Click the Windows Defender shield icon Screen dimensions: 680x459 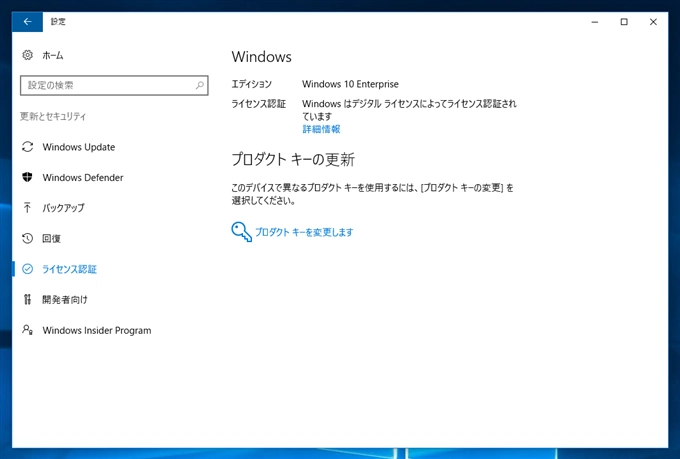click(x=27, y=177)
